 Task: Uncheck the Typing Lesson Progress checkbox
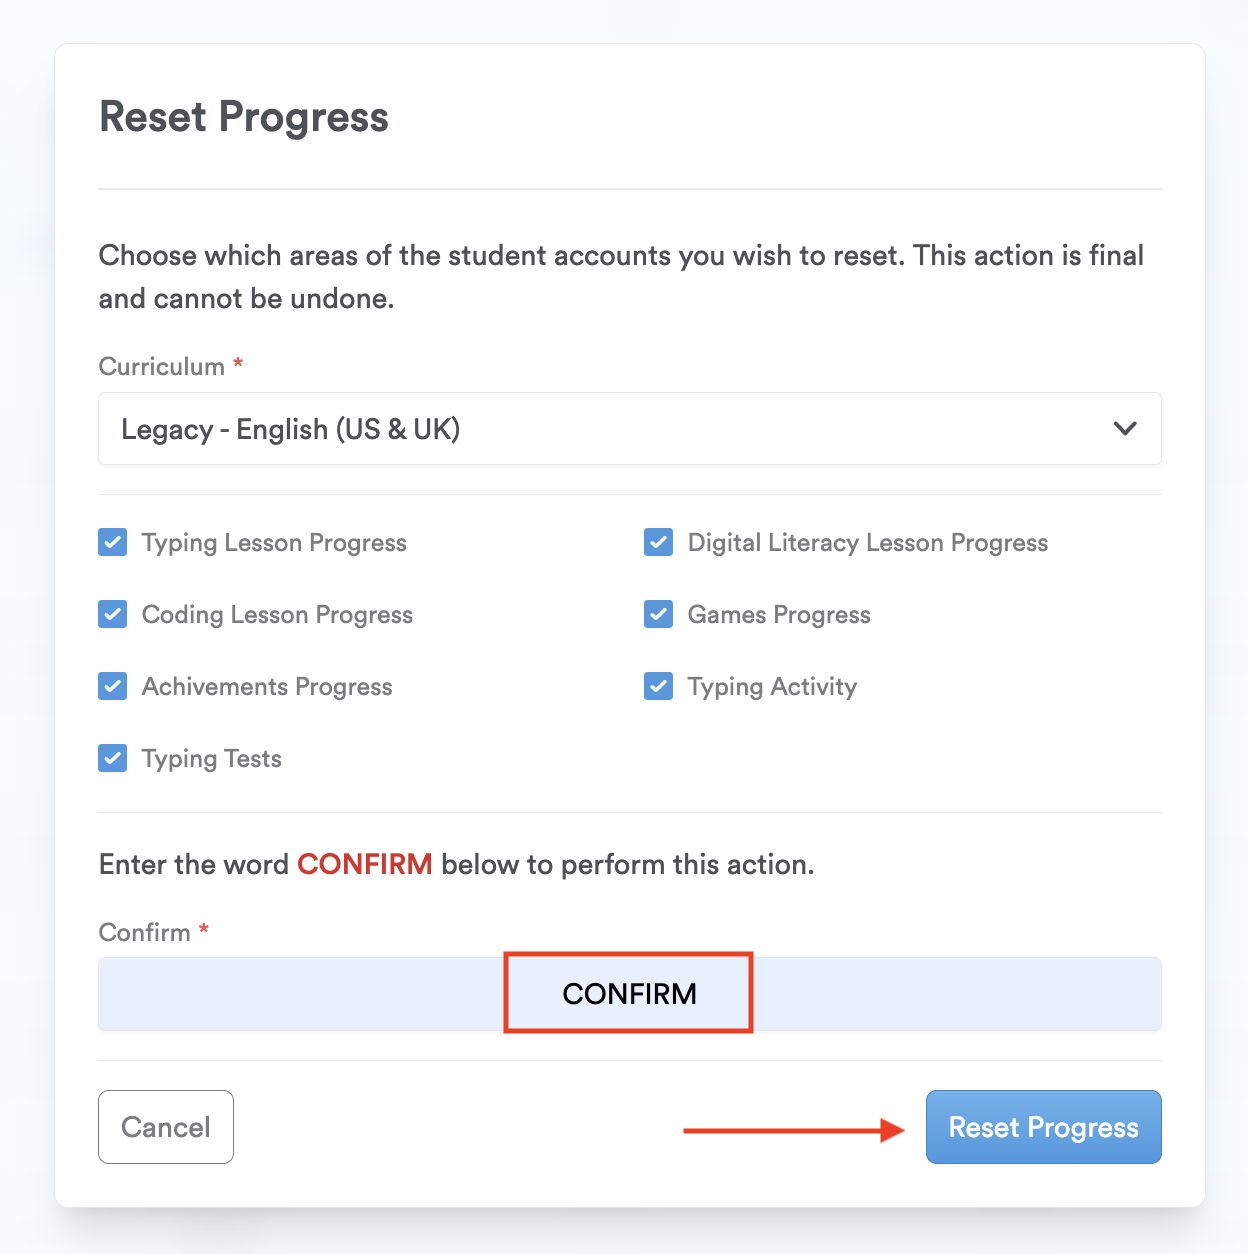pyautogui.click(x=113, y=543)
